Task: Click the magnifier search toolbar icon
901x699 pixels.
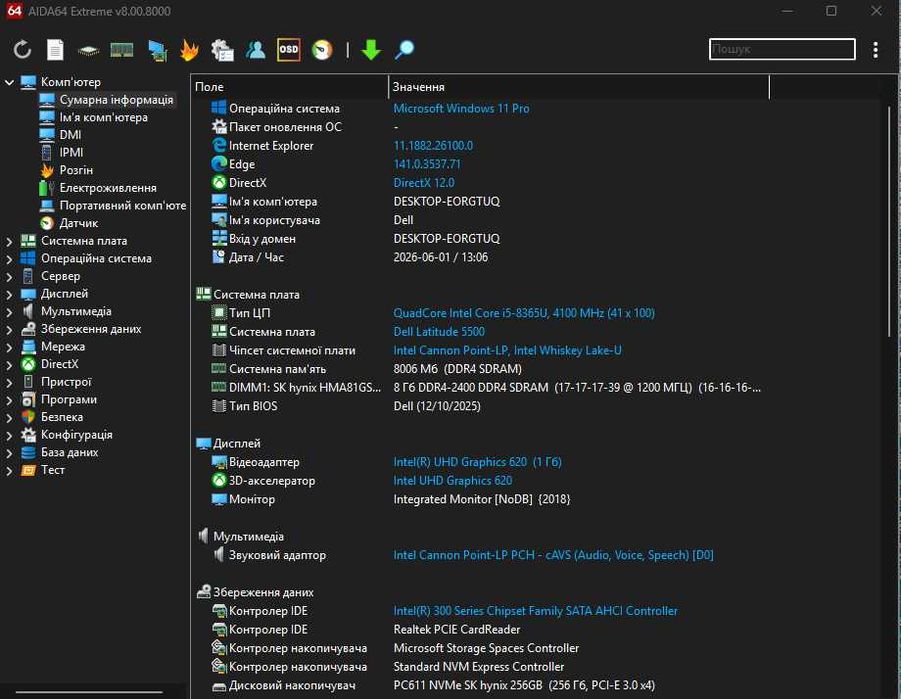Action: pyautogui.click(x=405, y=50)
